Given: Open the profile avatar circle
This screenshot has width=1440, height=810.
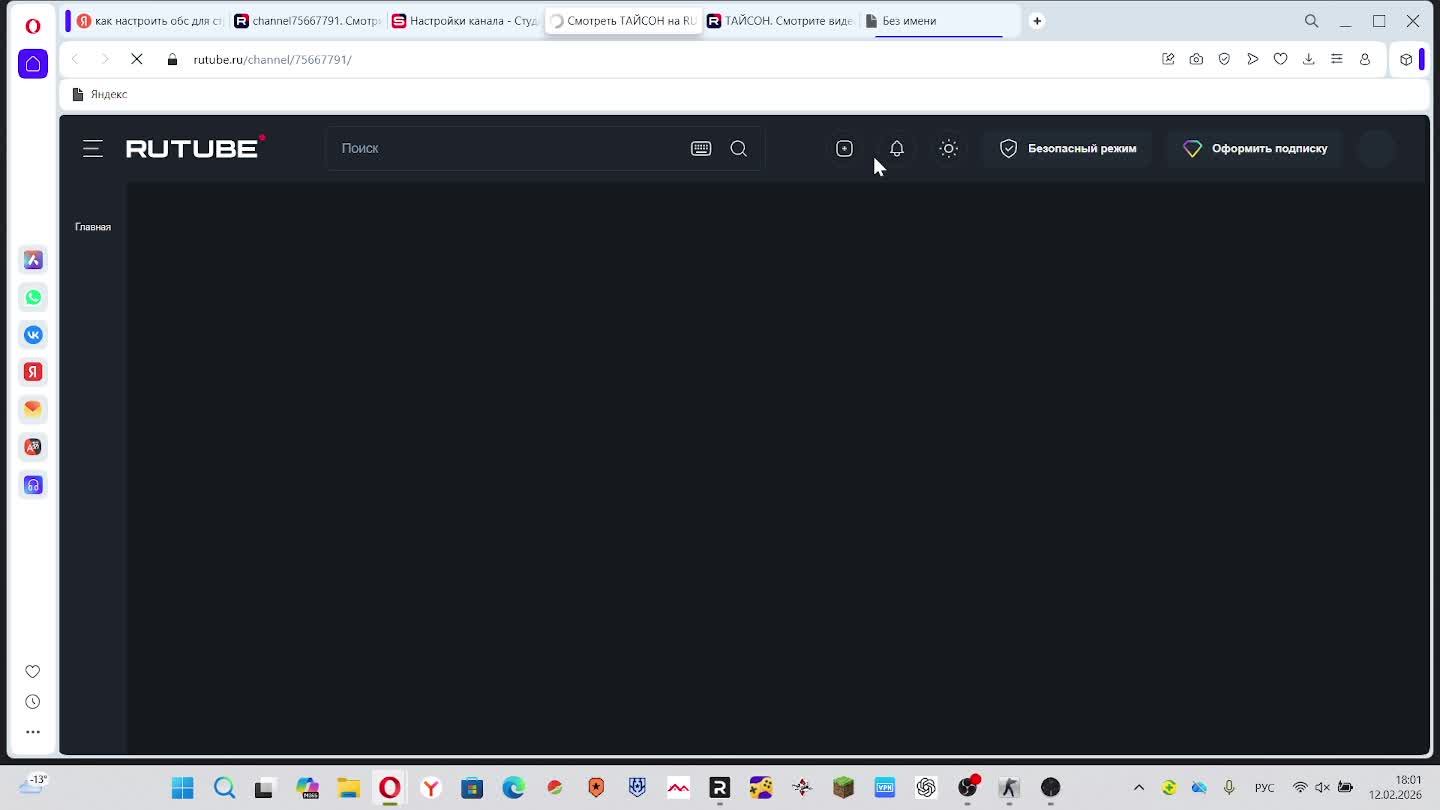Looking at the screenshot, I should pos(1377,148).
